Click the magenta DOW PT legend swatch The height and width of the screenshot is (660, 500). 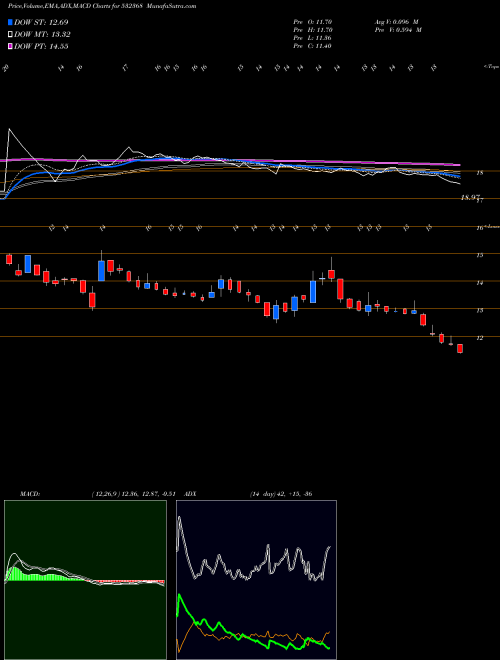click(x=11, y=46)
